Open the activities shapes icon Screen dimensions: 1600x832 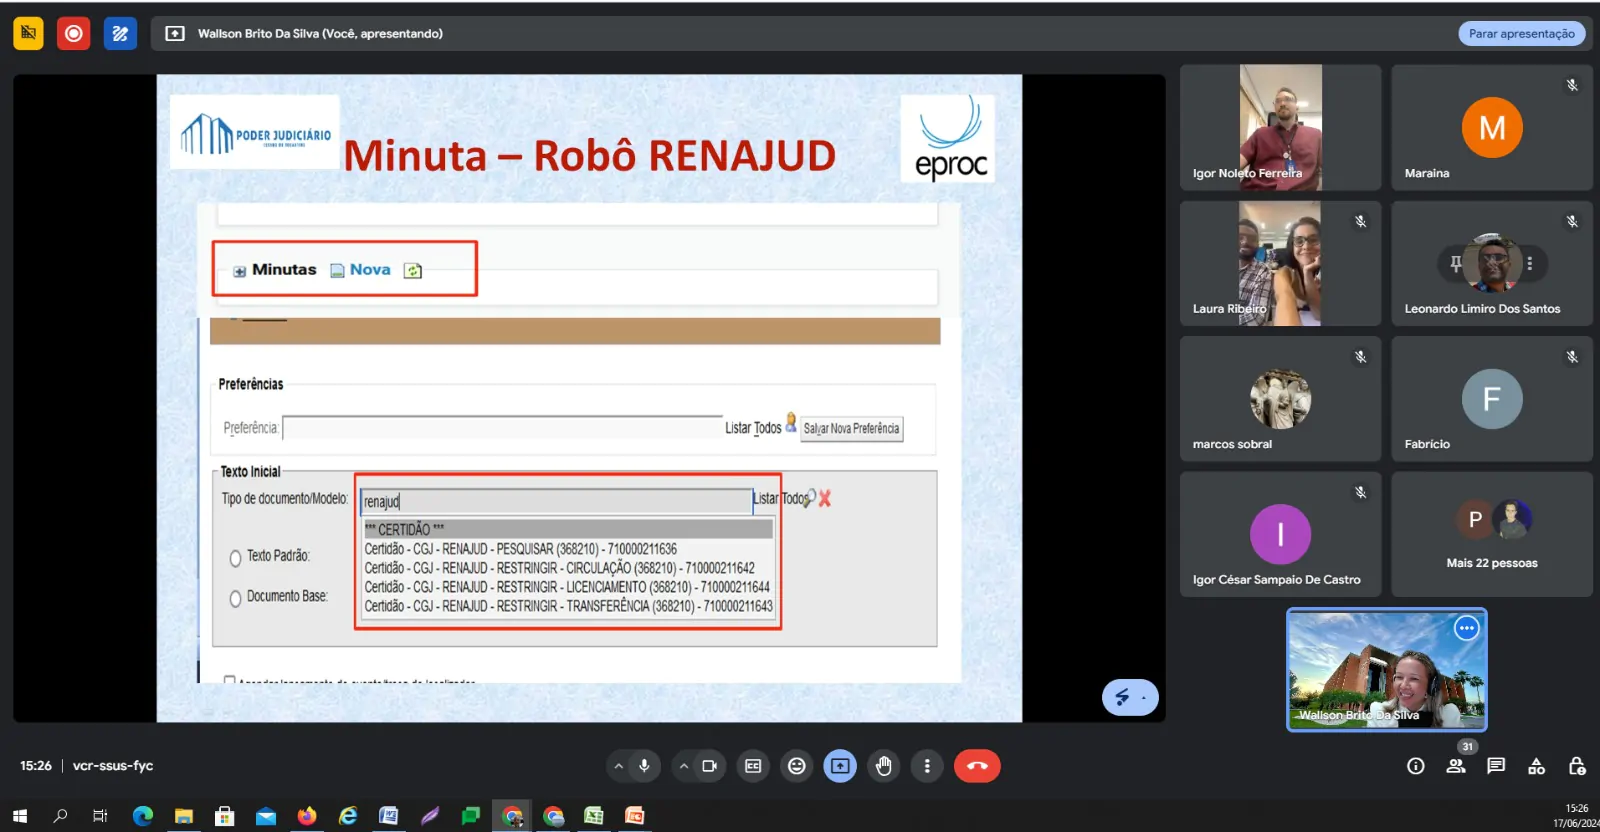coord(1537,766)
